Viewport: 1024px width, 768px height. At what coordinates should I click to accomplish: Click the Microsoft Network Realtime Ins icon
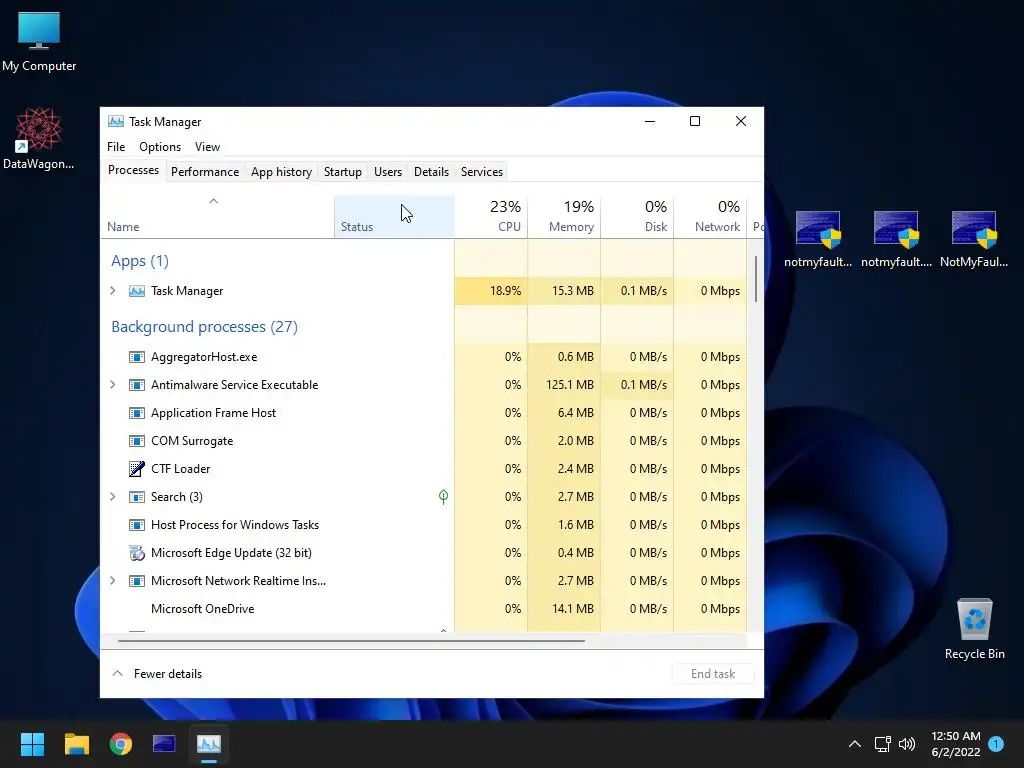pyautogui.click(x=136, y=581)
